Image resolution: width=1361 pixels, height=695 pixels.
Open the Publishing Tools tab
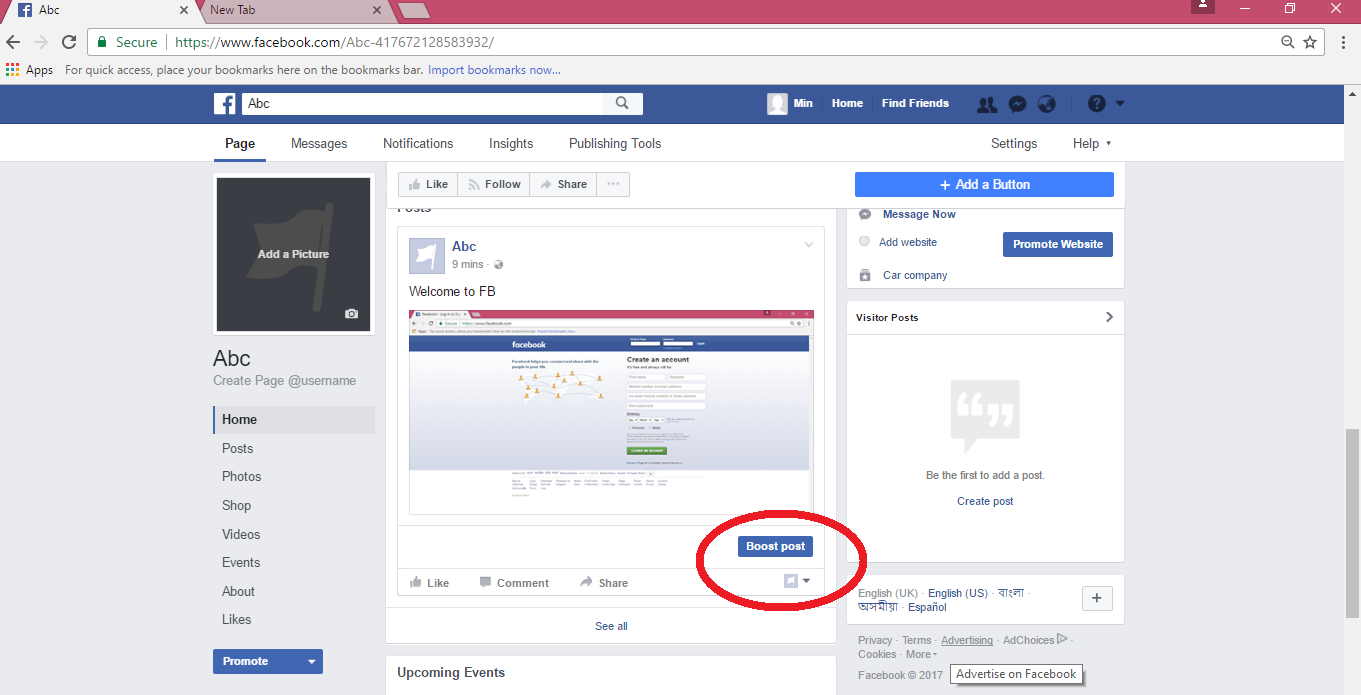point(615,143)
